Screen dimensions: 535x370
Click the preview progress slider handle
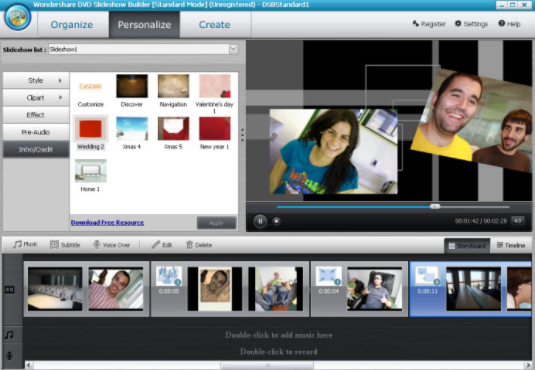[x=435, y=207]
